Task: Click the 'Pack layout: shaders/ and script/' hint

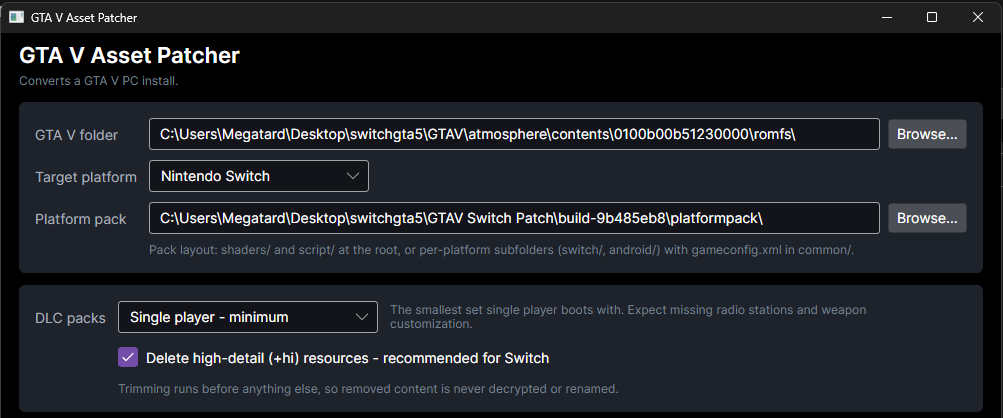Action: click(502, 250)
